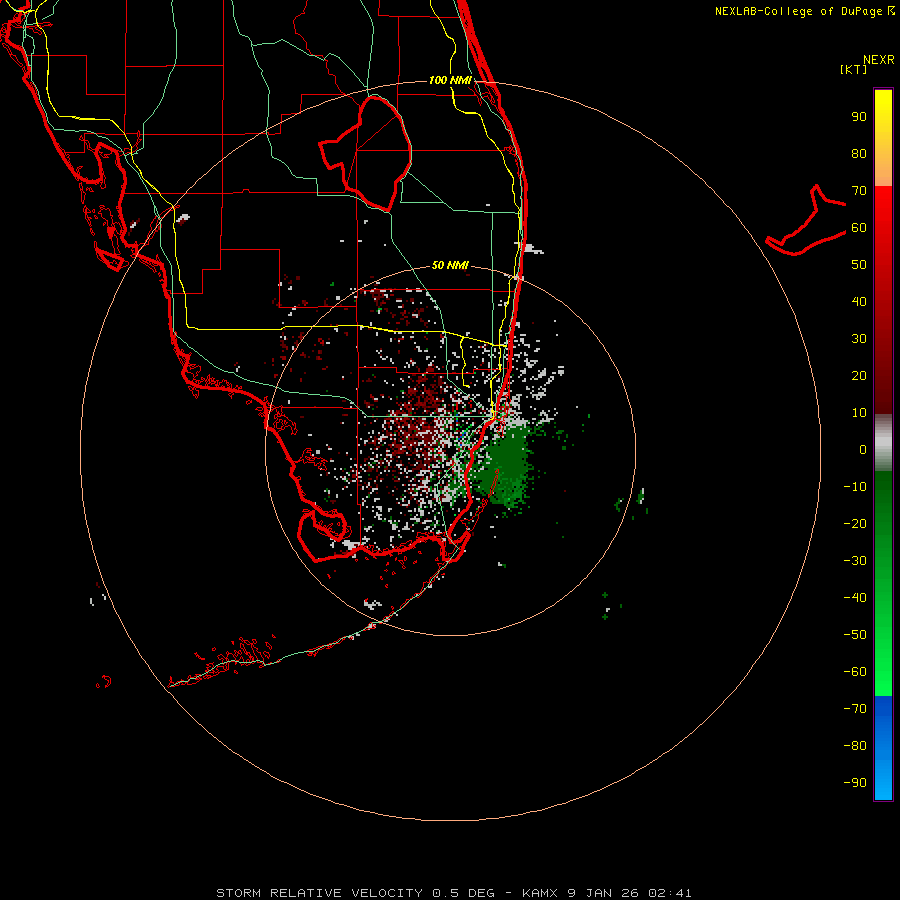Click the [KT] units label

[854, 69]
